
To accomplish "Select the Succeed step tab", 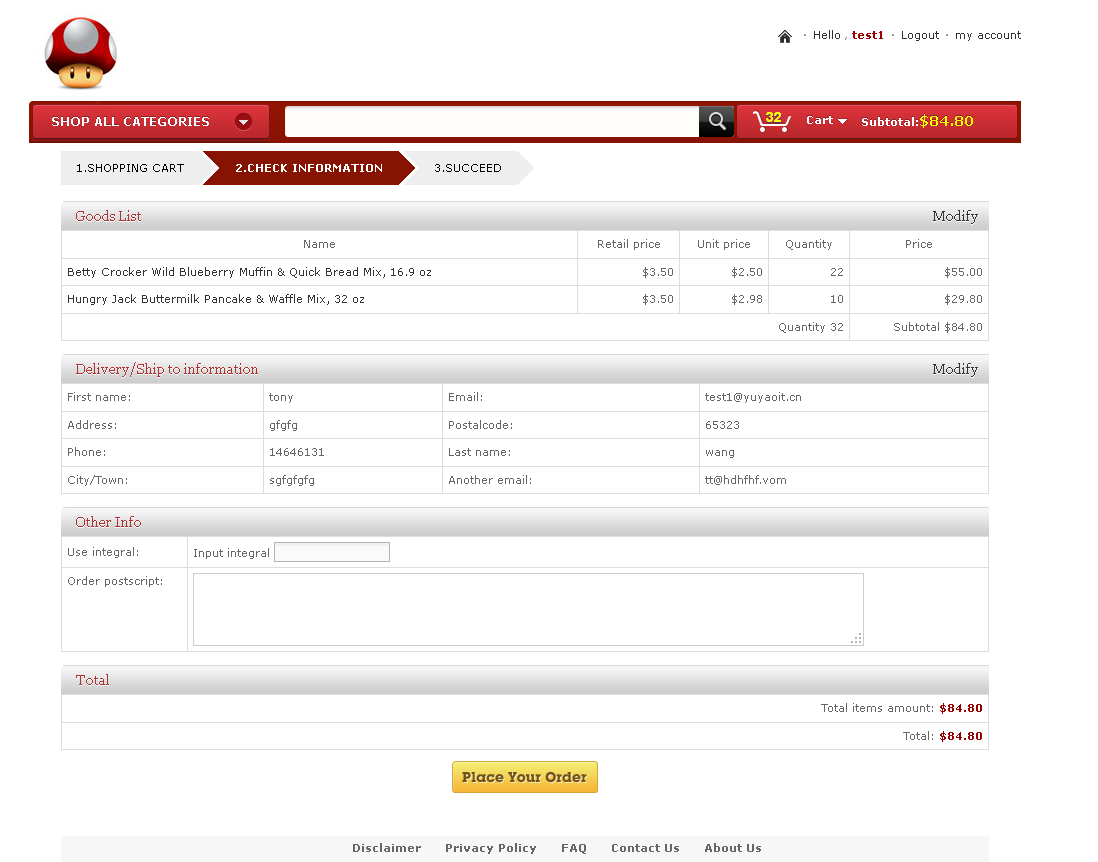I will click(468, 168).
